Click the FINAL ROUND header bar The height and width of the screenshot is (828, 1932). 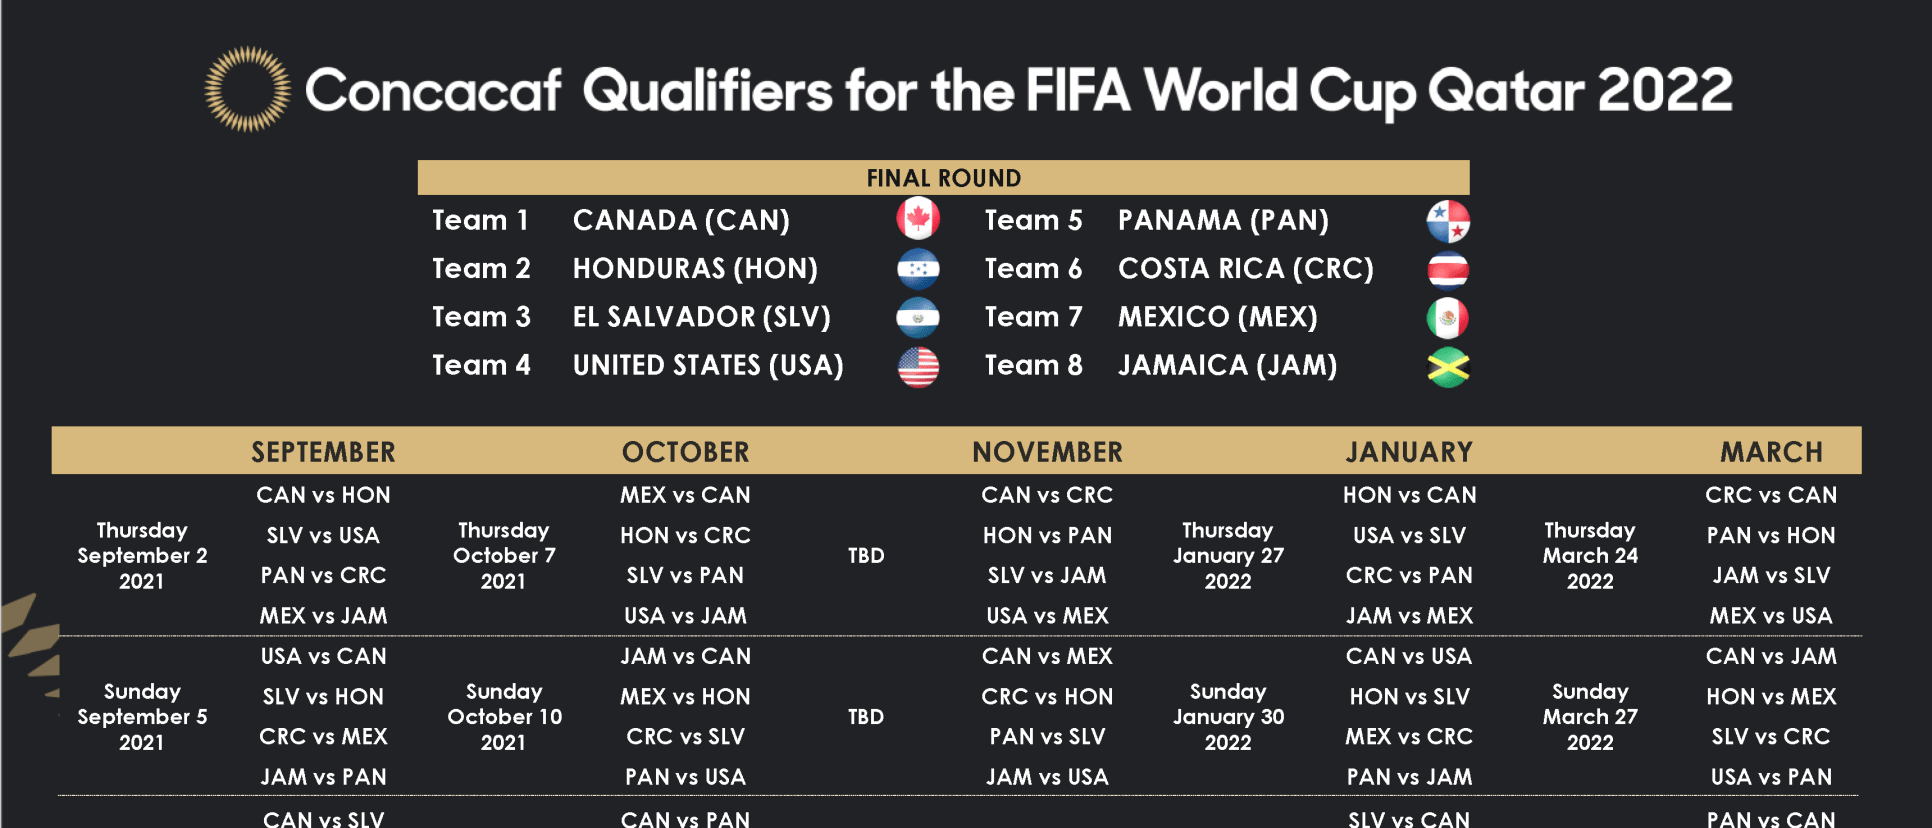pos(943,178)
